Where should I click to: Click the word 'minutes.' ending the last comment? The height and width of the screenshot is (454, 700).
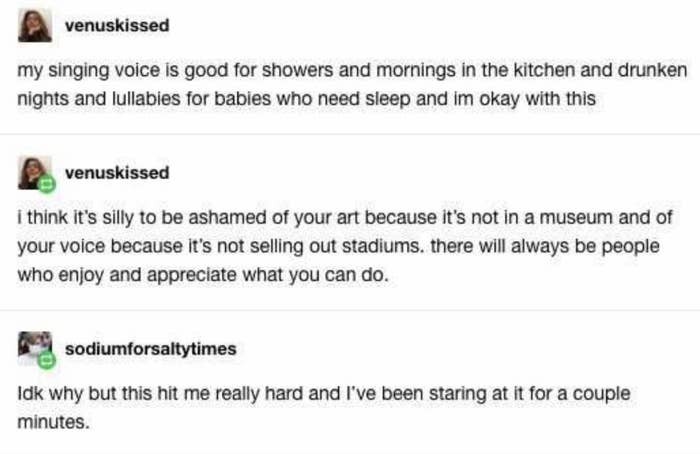click(54, 422)
